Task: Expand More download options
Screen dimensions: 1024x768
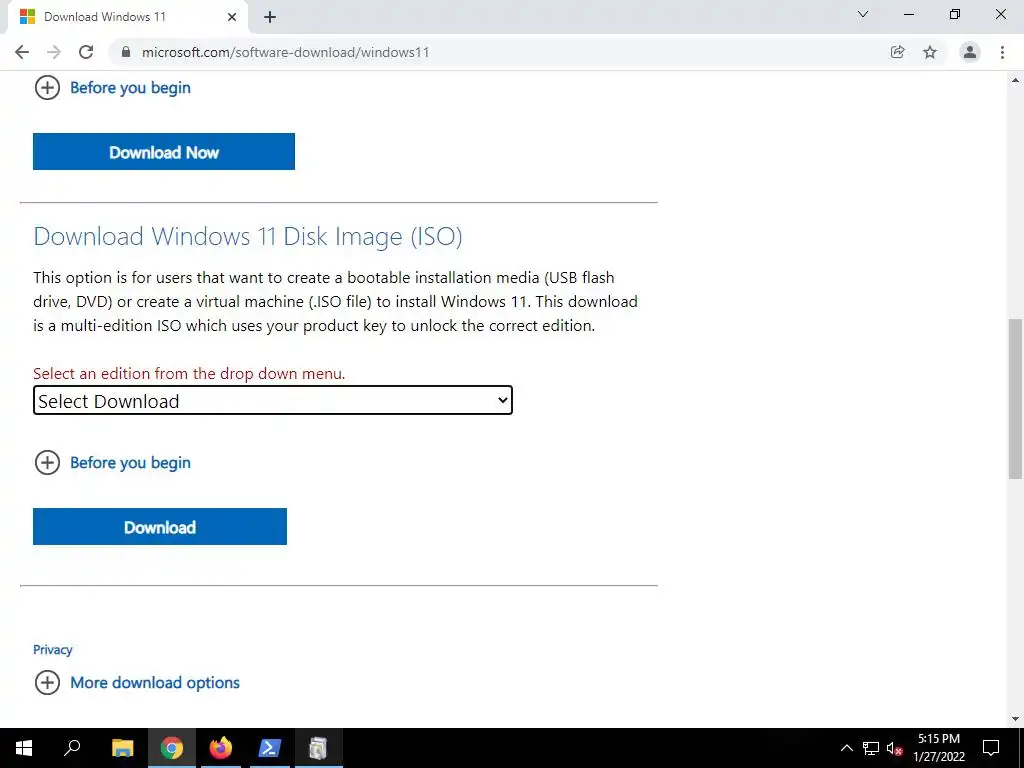Action: point(137,682)
